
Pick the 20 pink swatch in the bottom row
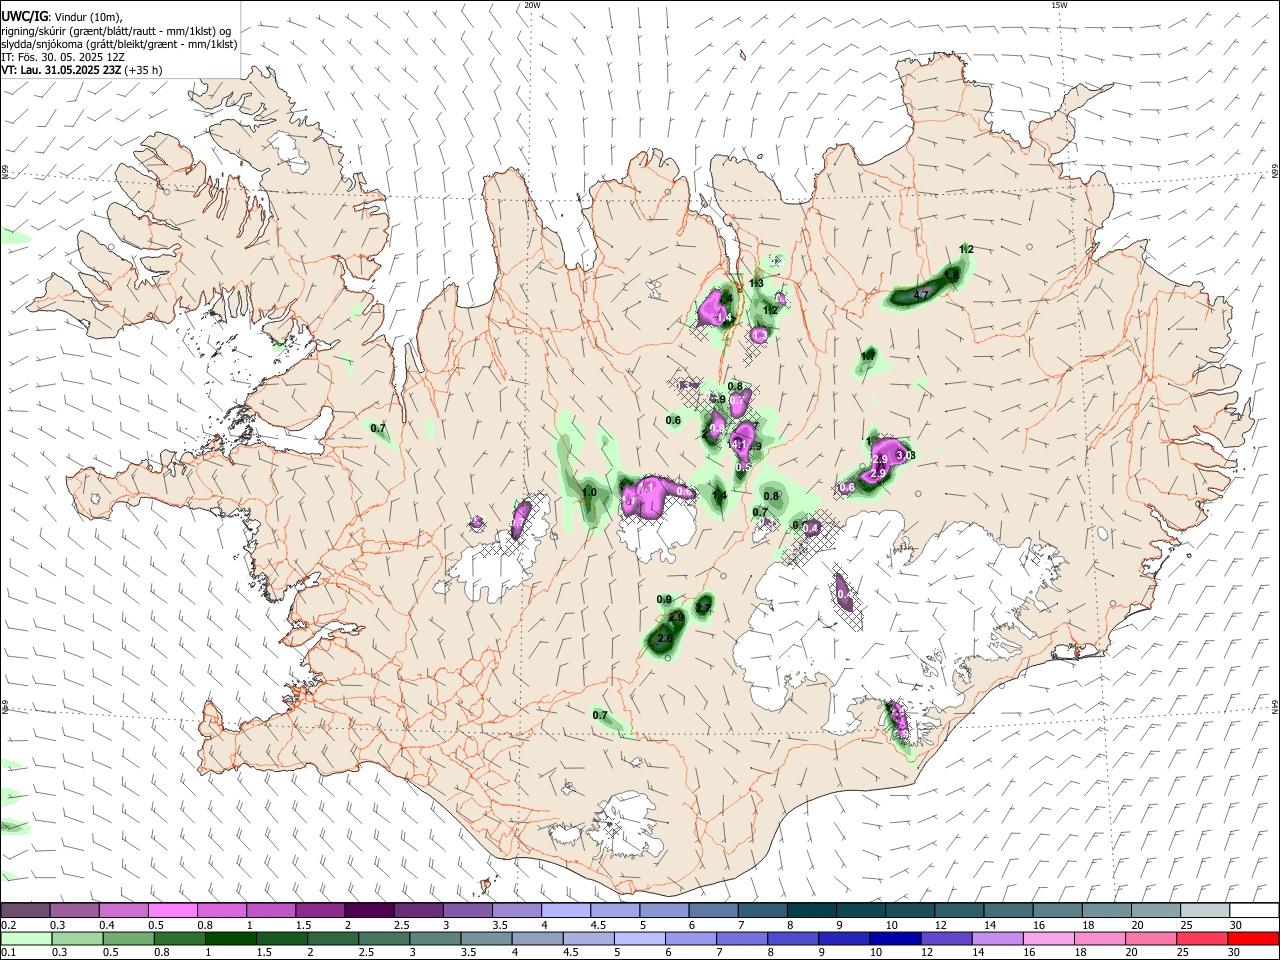pos(1152,938)
